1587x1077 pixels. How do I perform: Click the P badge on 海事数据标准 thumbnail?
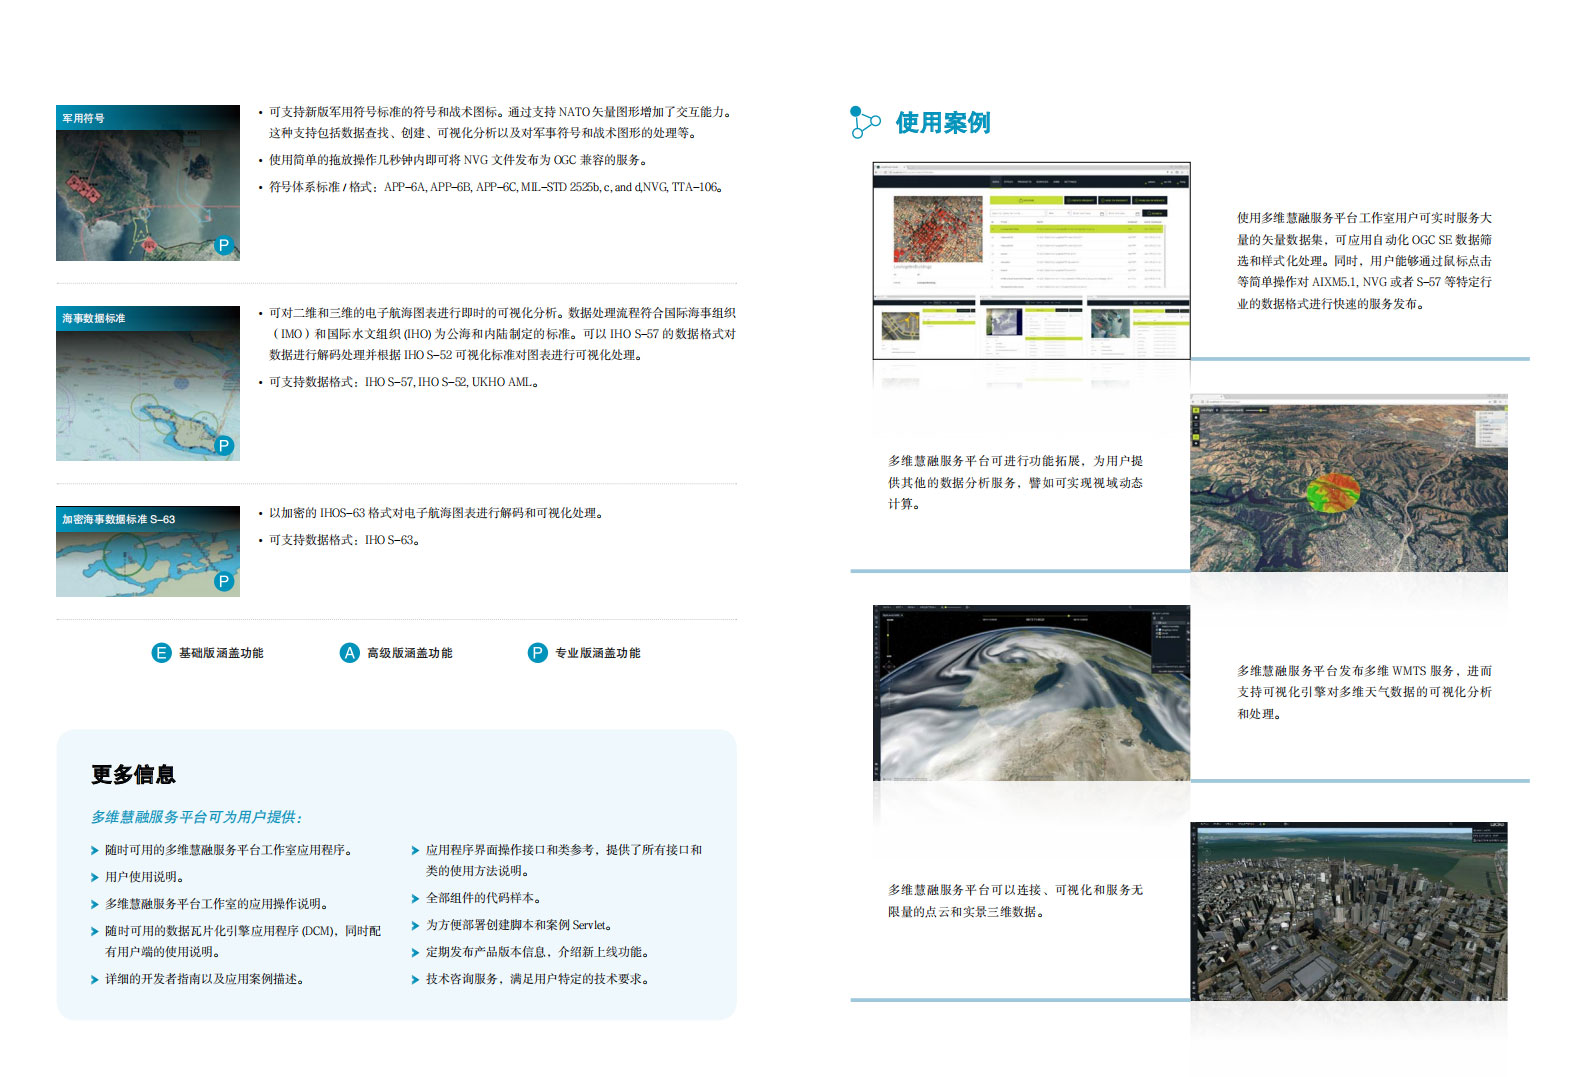[x=224, y=446]
